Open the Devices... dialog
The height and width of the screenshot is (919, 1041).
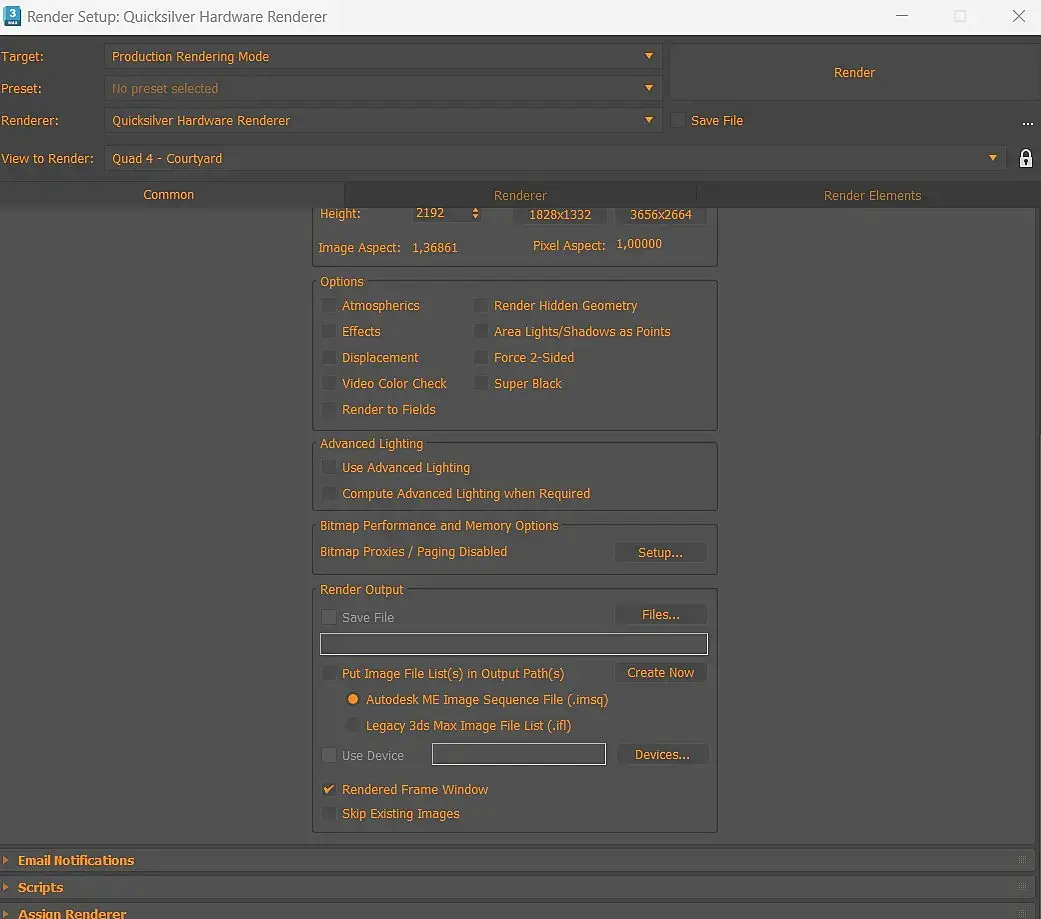point(662,754)
